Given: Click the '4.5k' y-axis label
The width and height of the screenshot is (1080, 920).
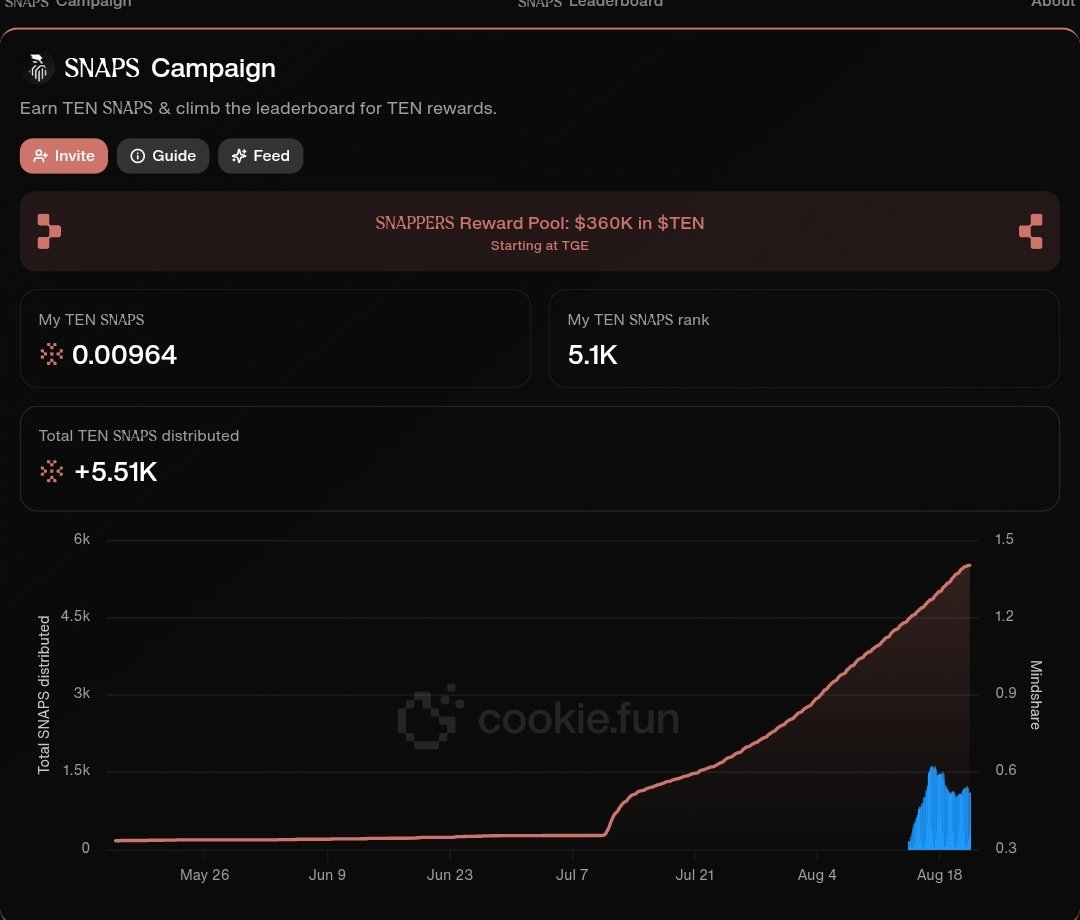Looking at the screenshot, I should [75, 616].
